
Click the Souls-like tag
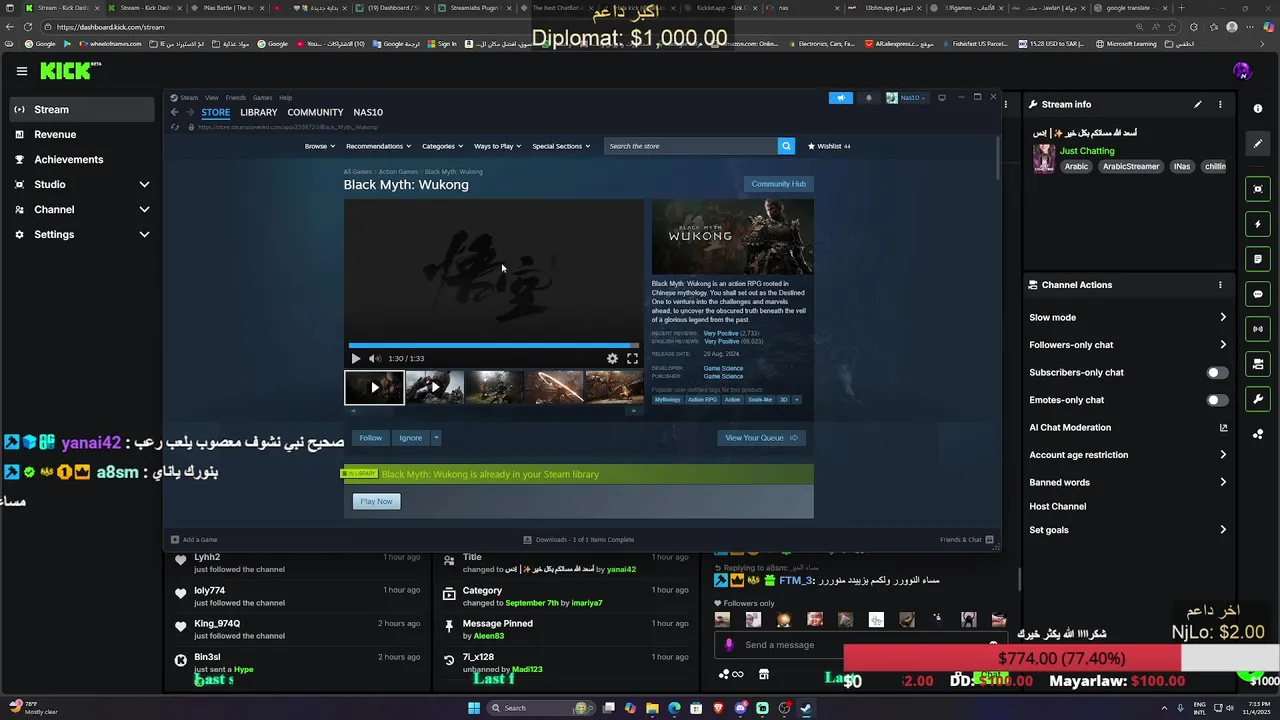(x=760, y=400)
